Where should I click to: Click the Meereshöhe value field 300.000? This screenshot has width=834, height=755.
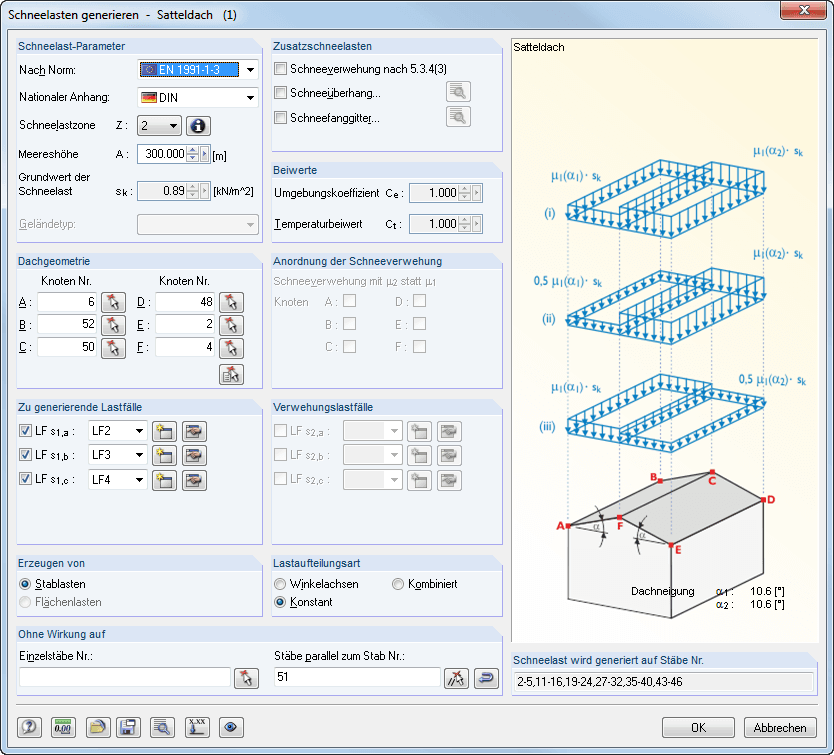coord(162,154)
